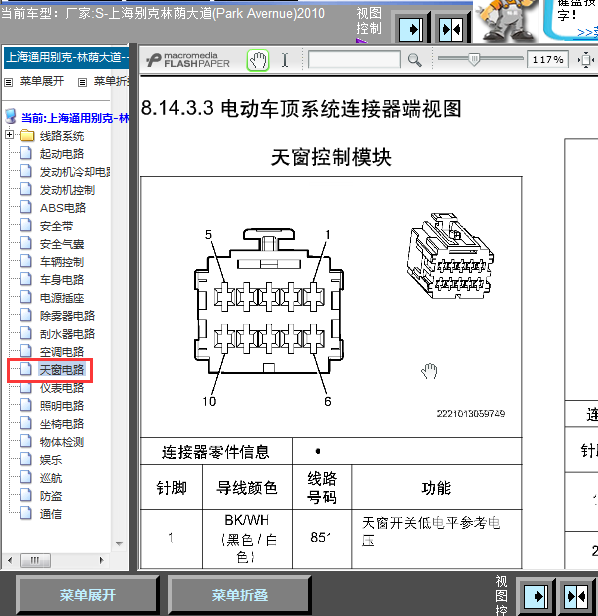Click the large 菜单展开 button at bottom
This screenshot has width=598, height=616.
pos(88,595)
